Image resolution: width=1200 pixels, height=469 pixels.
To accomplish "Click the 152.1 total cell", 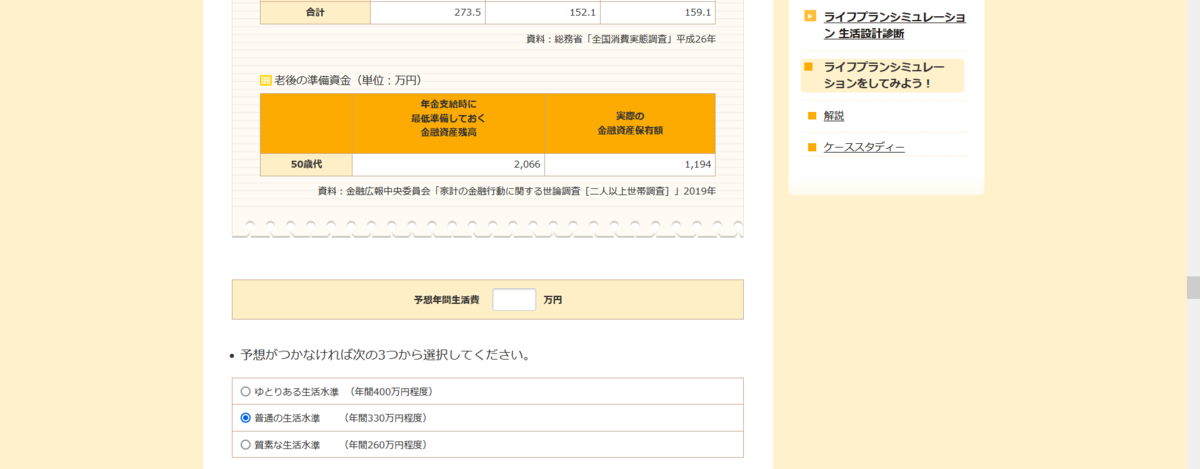I will point(542,12).
